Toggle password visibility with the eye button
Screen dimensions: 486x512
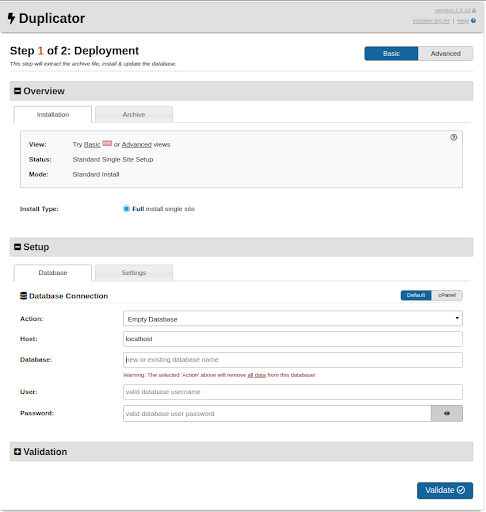tap(447, 413)
